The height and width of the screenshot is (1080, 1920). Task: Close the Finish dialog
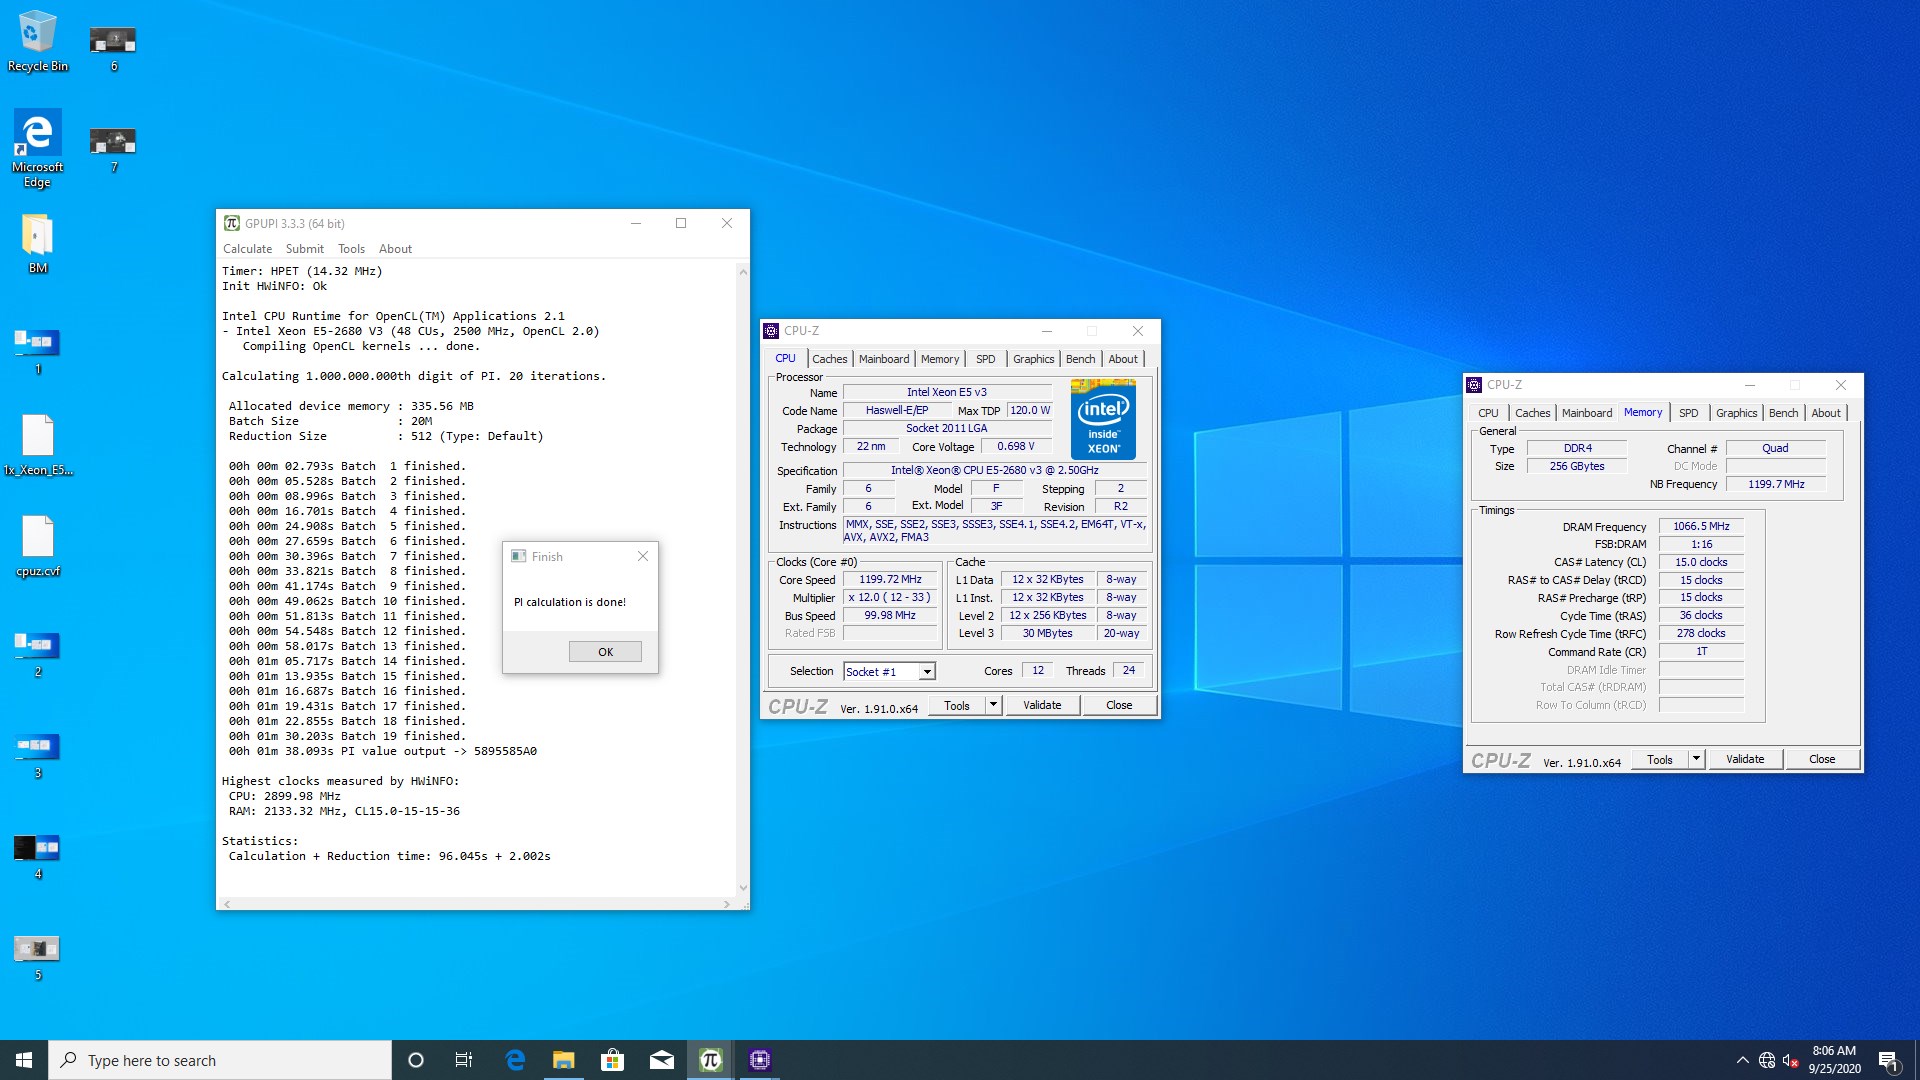(643, 556)
